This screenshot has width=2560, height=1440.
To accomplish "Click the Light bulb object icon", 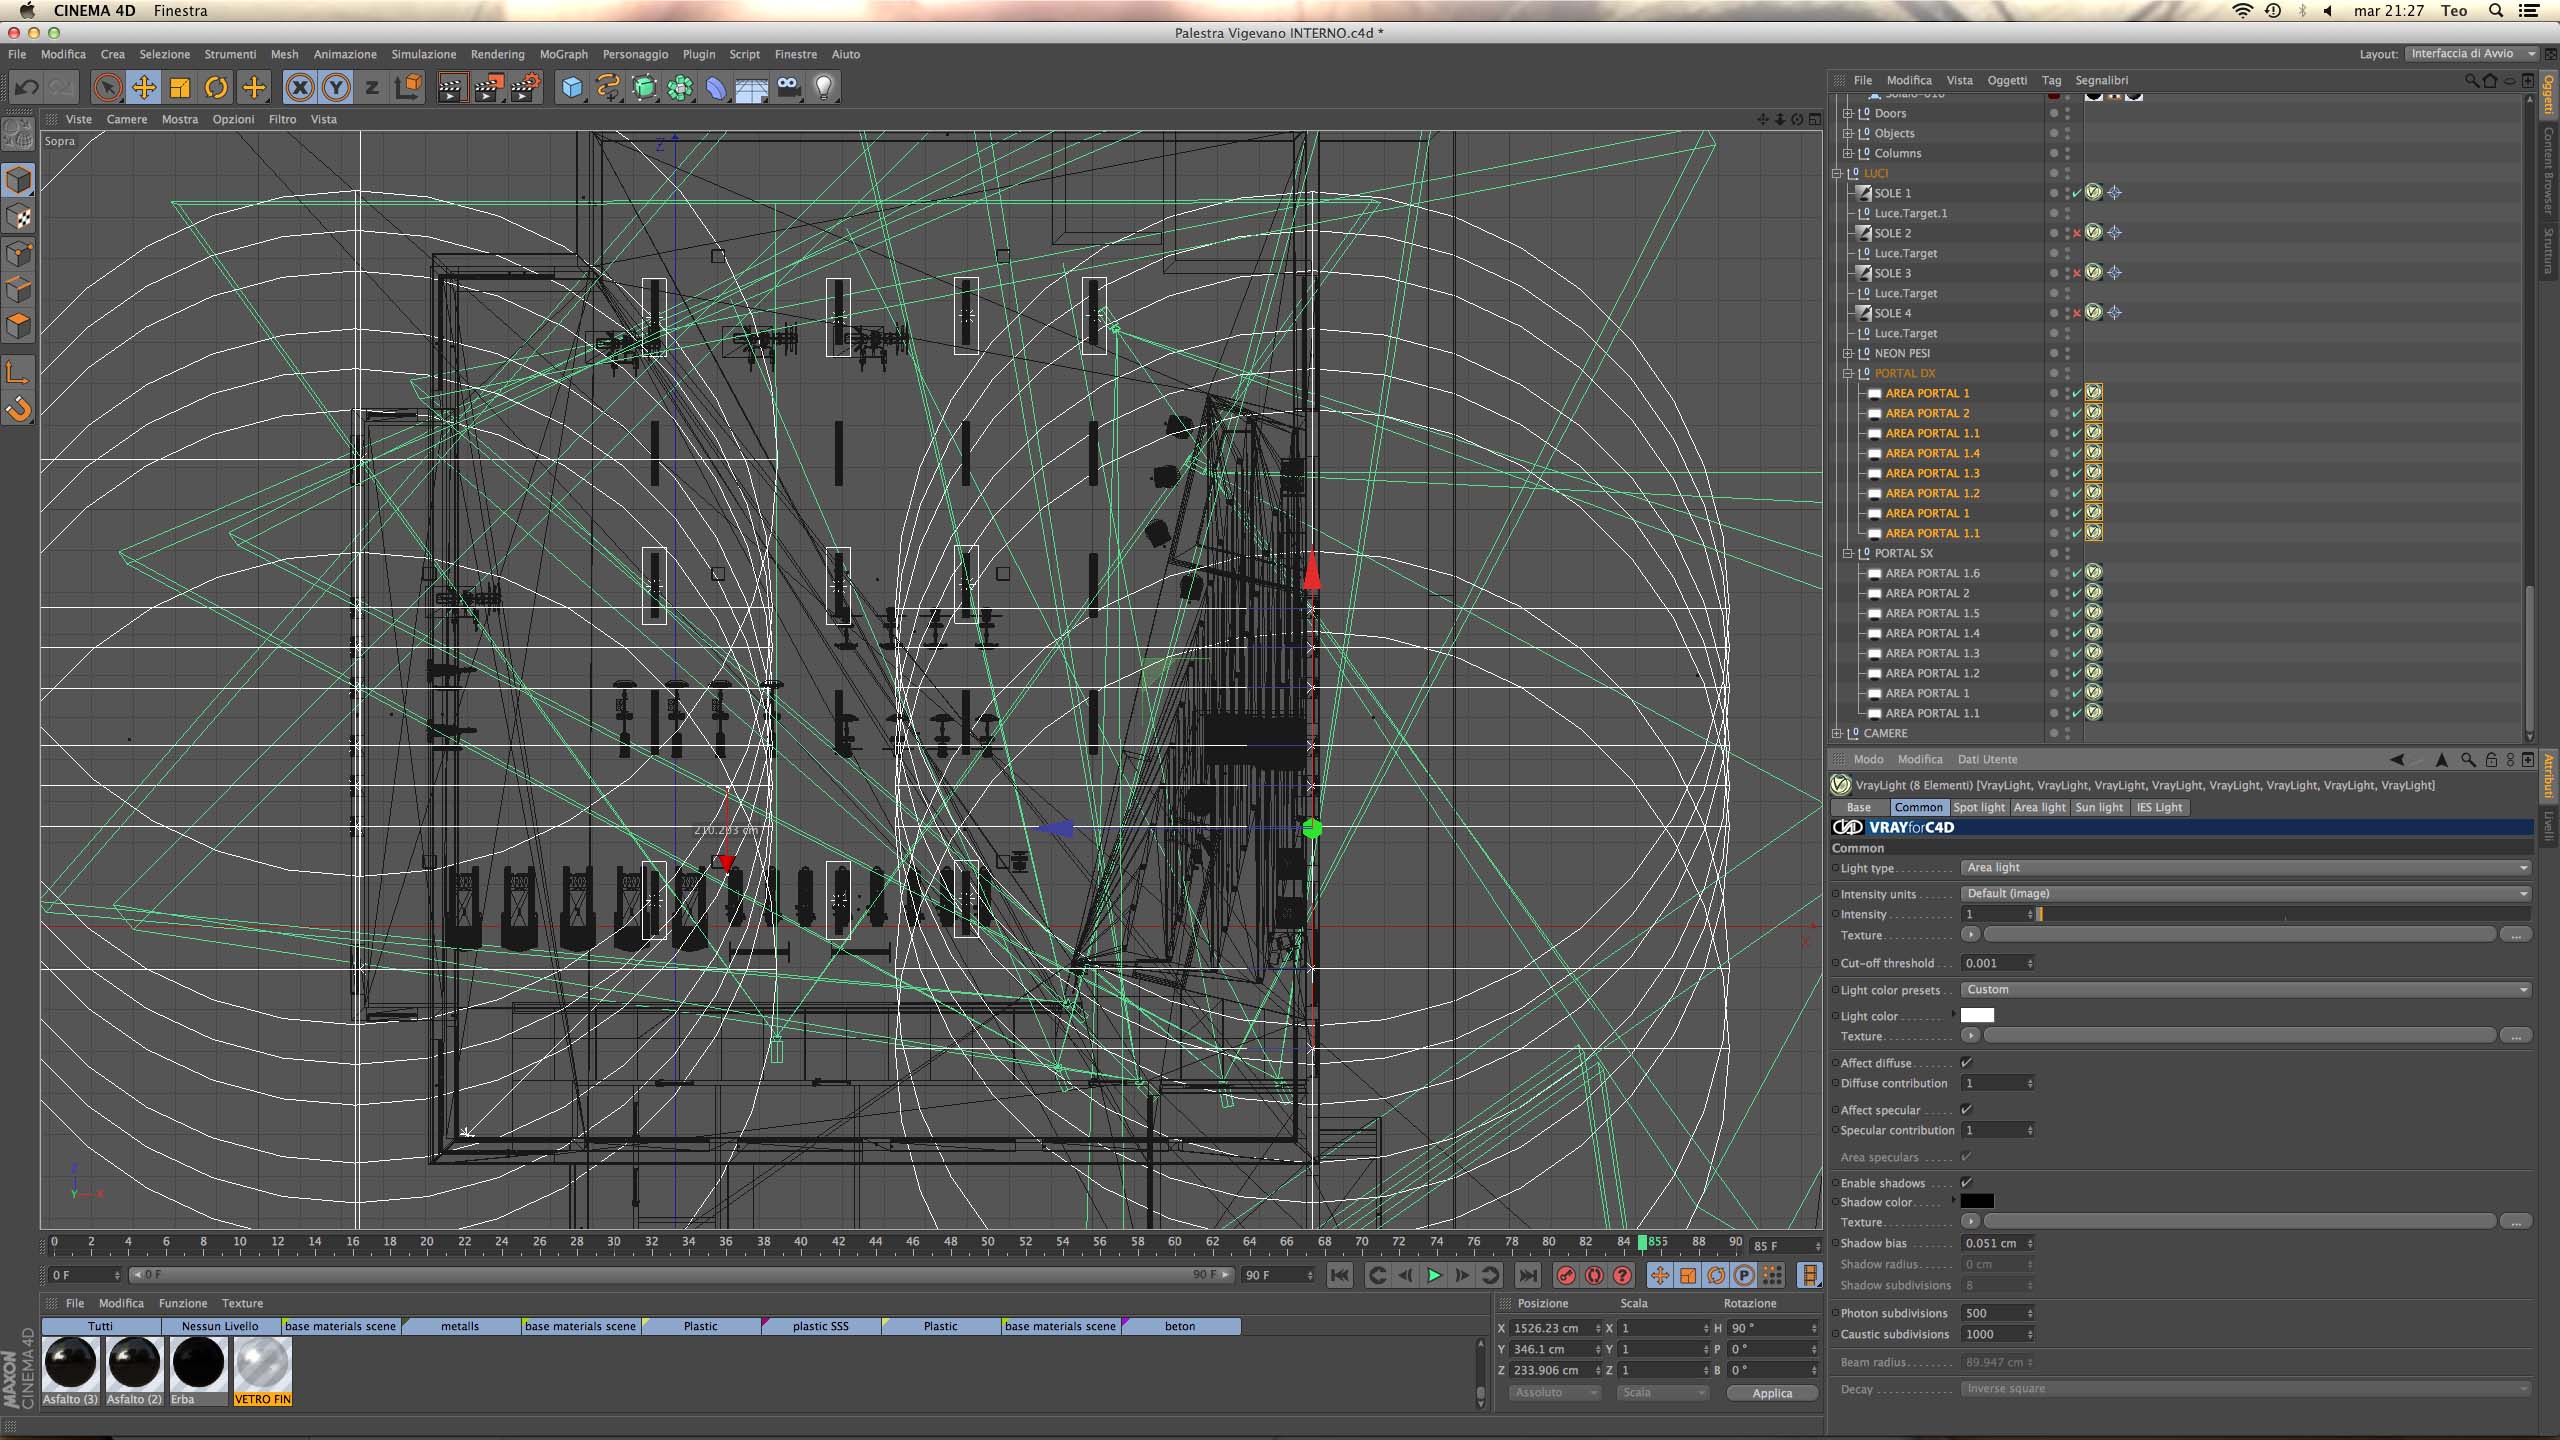I will click(824, 88).
